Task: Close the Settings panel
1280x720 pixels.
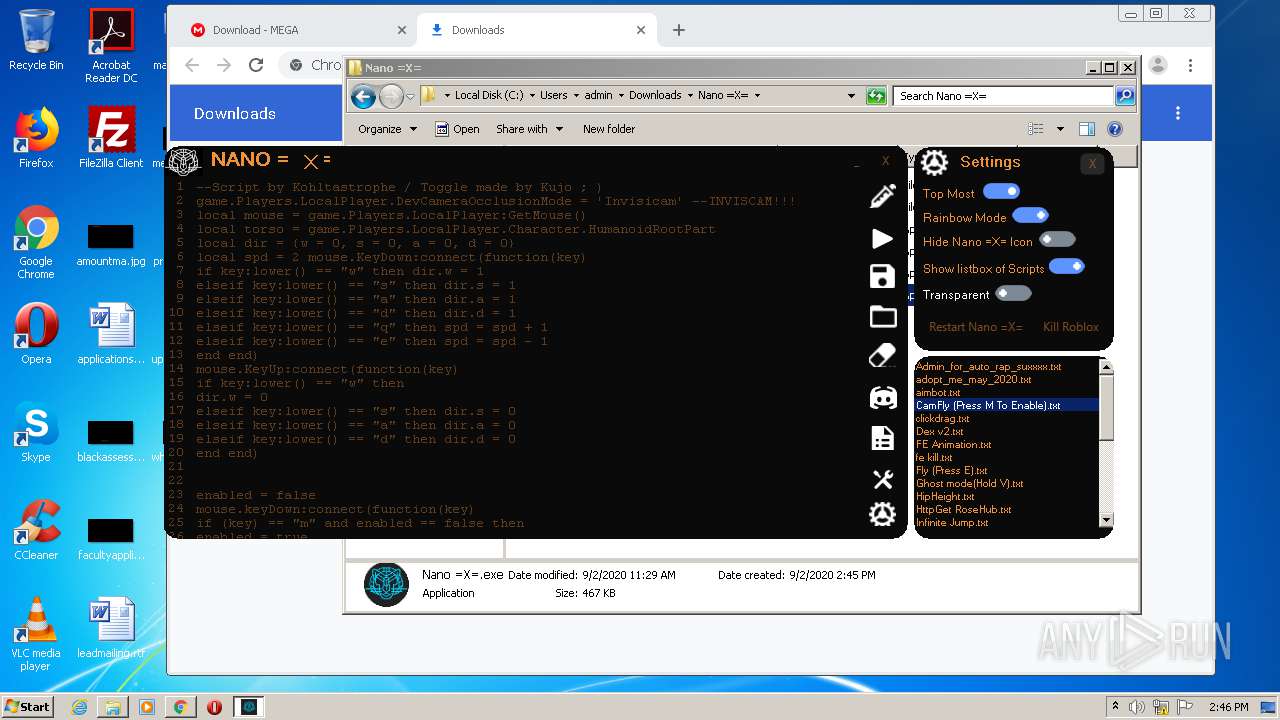Action: [1092, 163]
